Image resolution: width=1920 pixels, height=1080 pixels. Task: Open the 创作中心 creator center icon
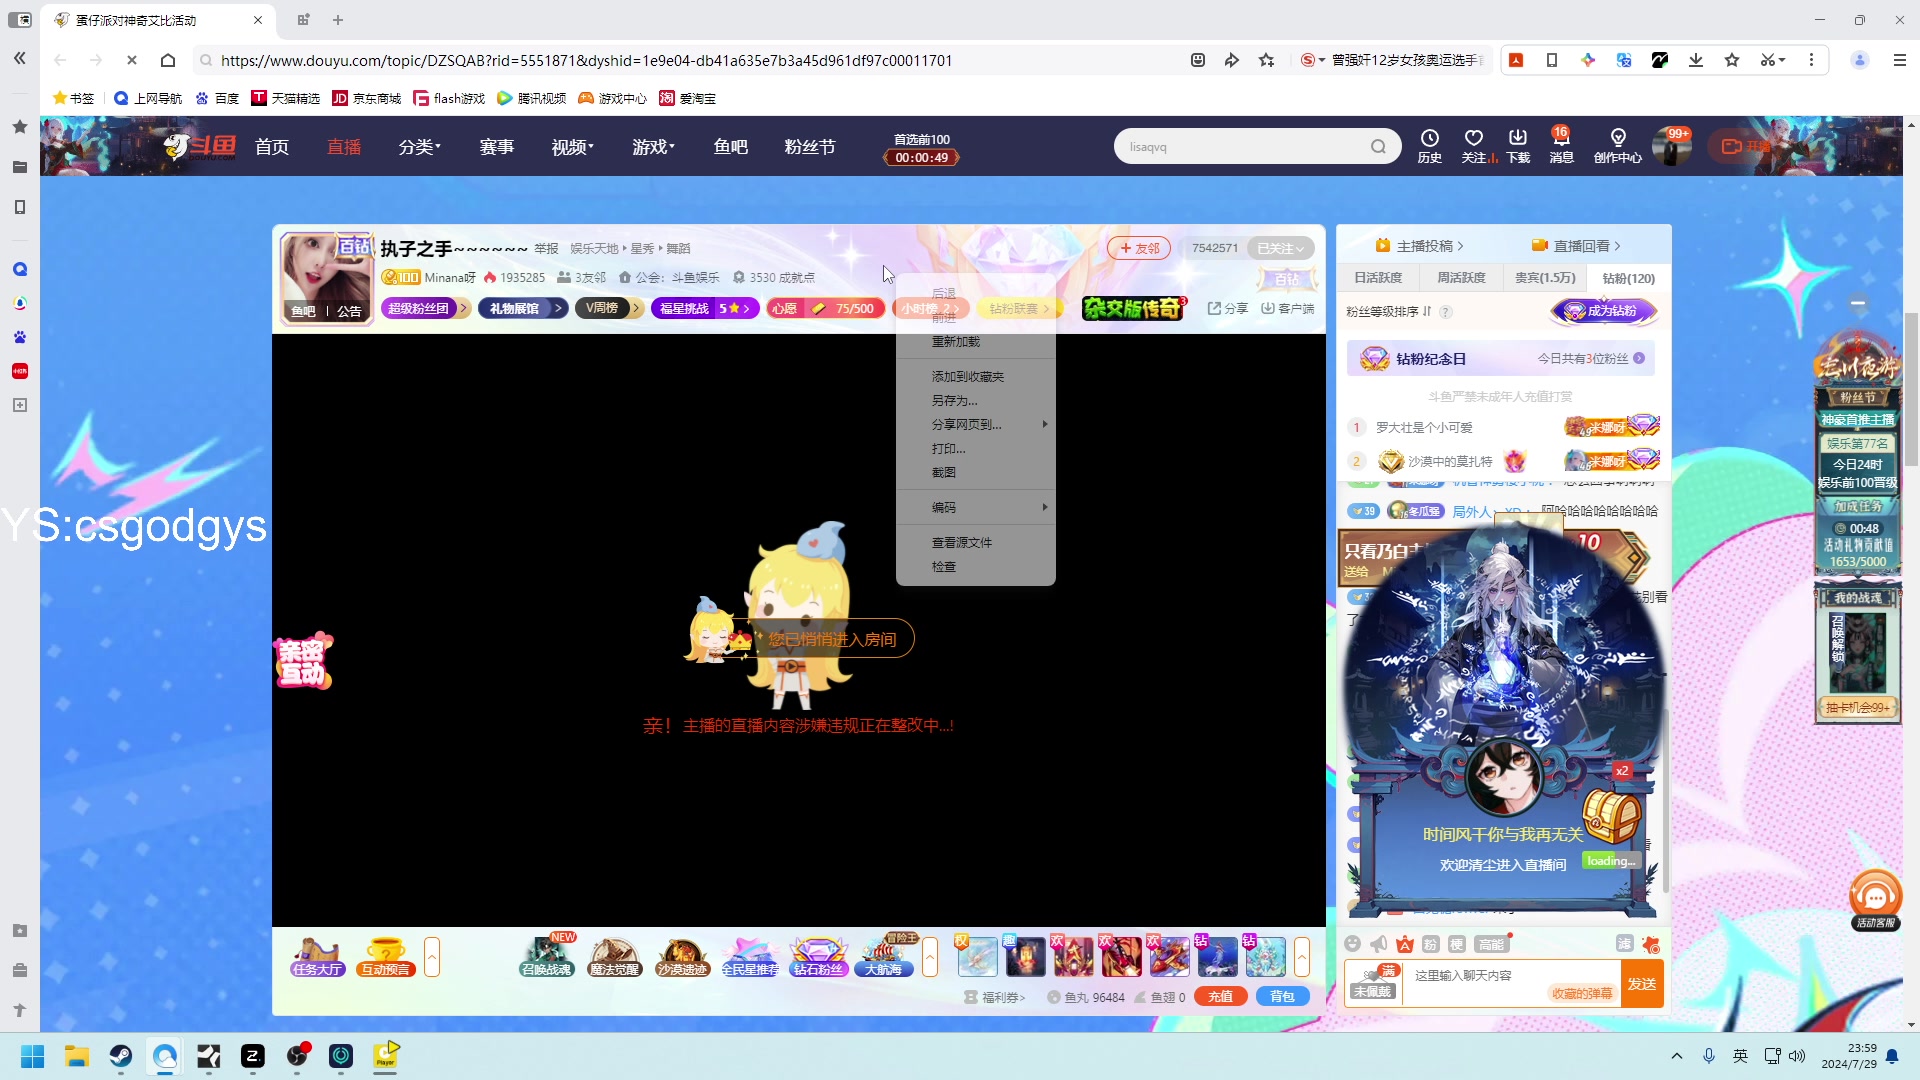coord(1617,146)
